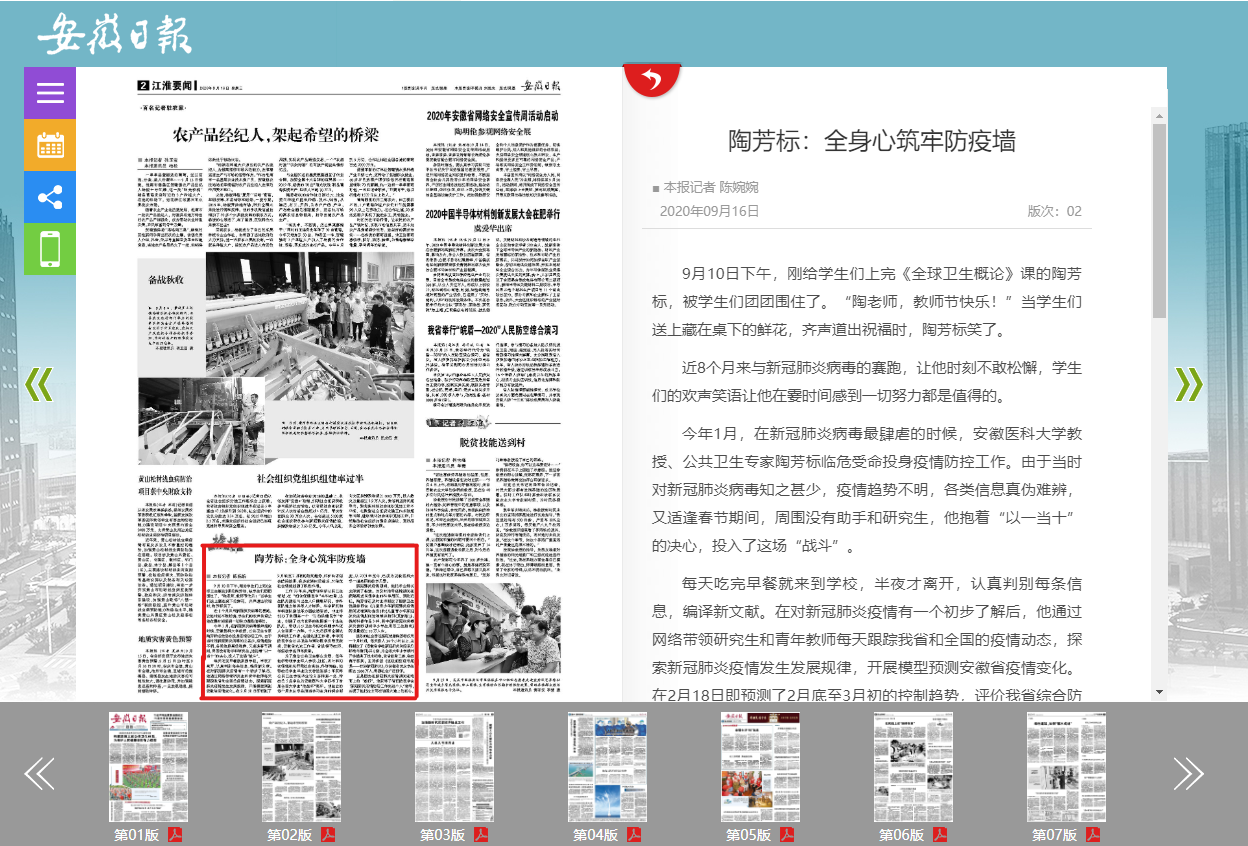
Task: Go to previous page with left chevron
Action: click(38, 384)
